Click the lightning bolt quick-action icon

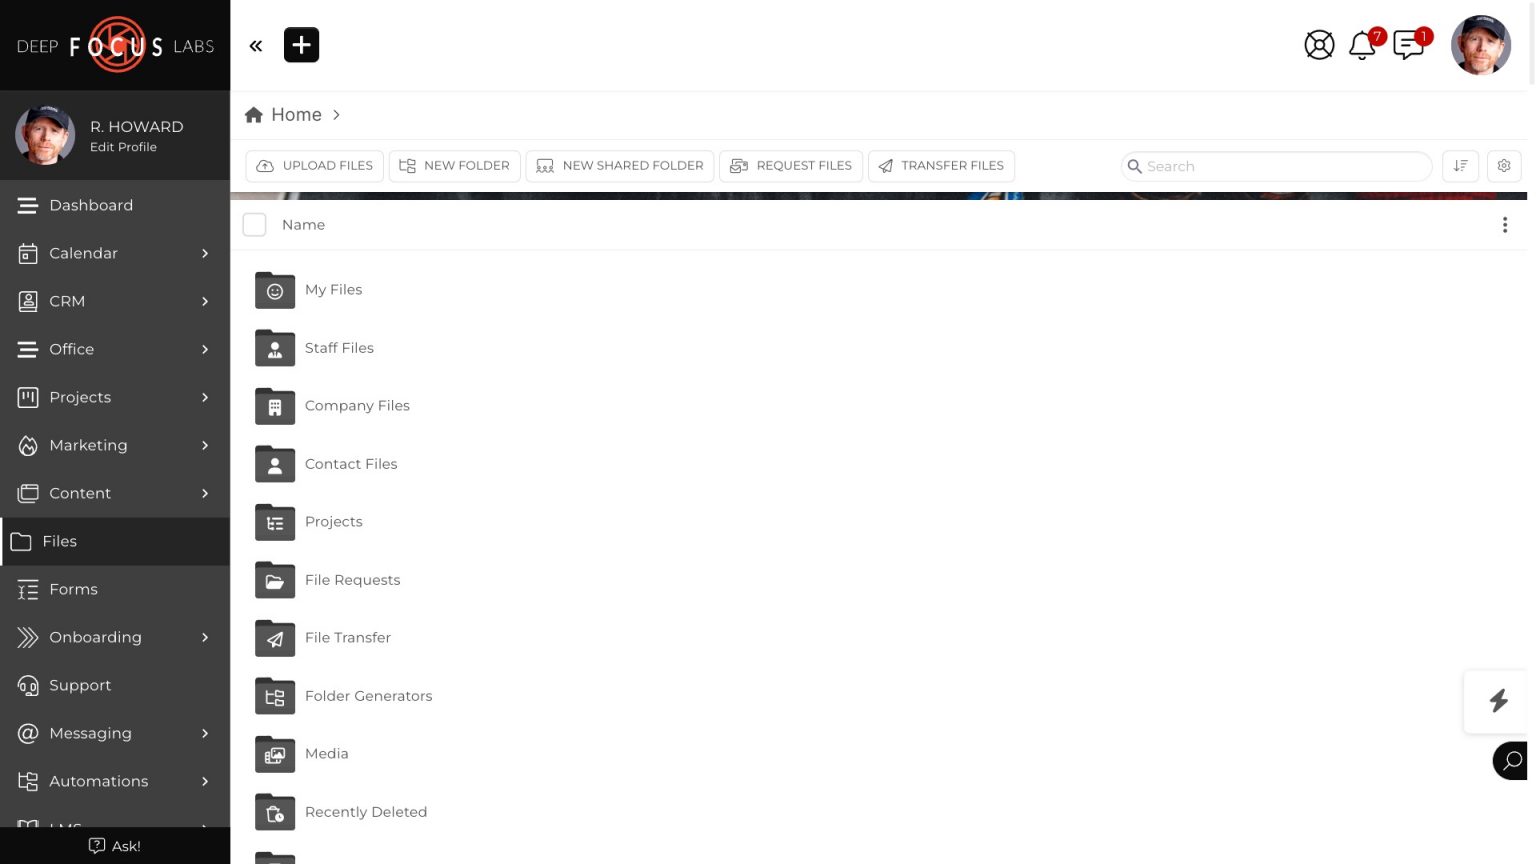click(x=1498, y=701)
